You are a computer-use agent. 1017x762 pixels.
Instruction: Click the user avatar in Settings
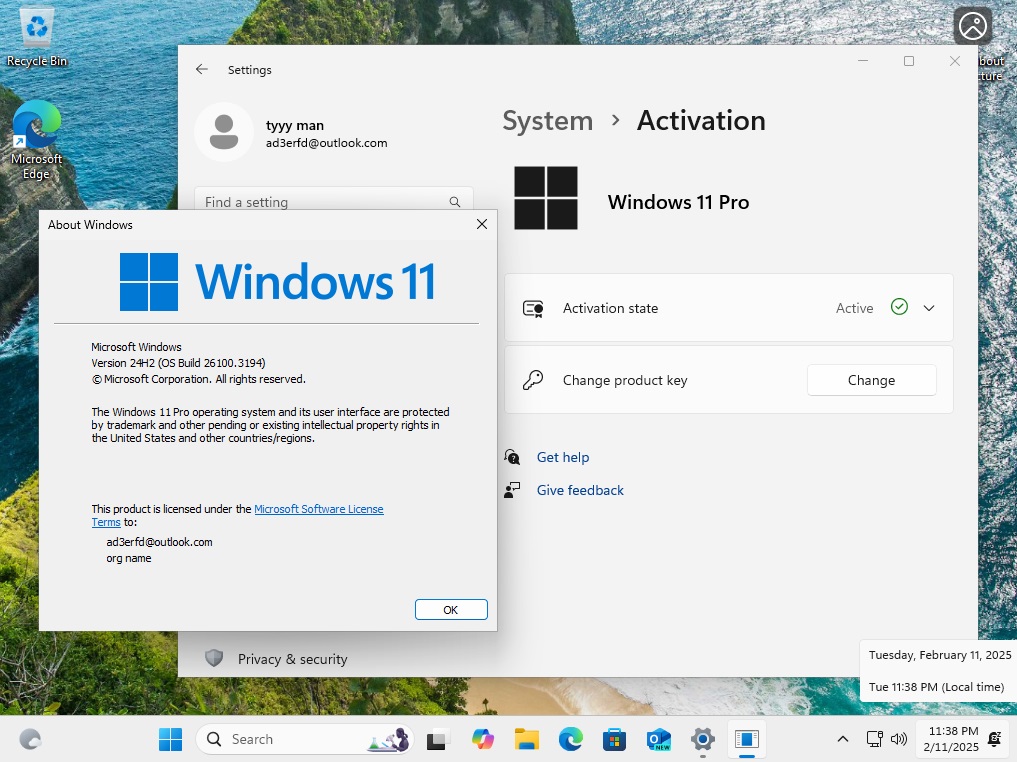pyautogui.click(x=224, y=132)
